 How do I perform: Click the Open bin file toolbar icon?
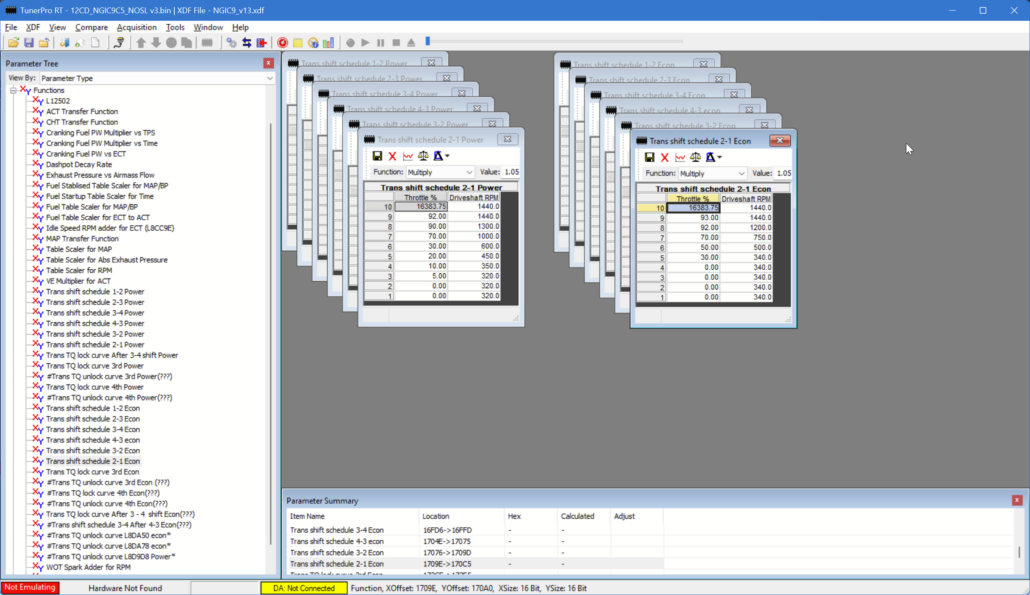(13, 43)
